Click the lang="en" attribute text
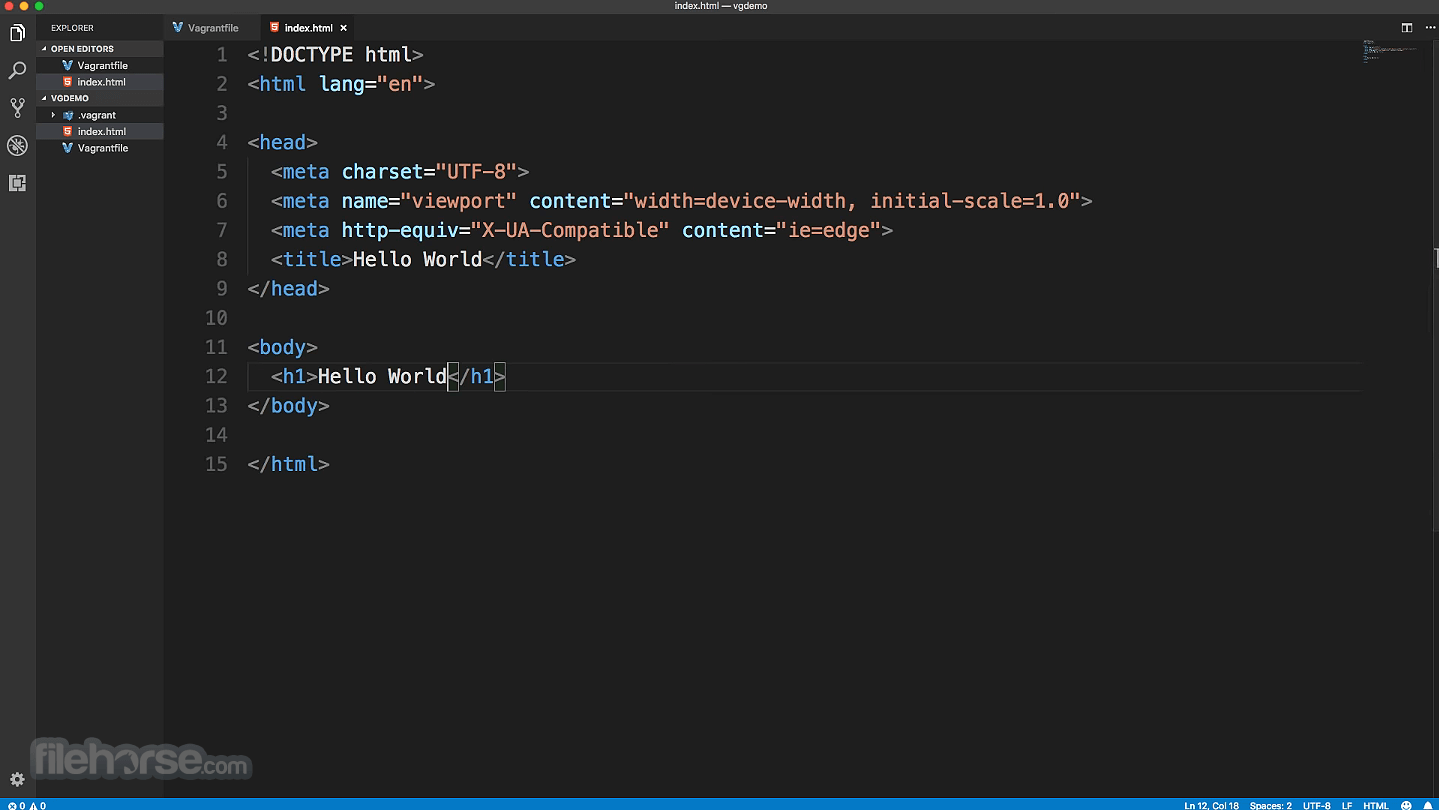Screen dimensions: 1439x810 (x=371, y=84)
